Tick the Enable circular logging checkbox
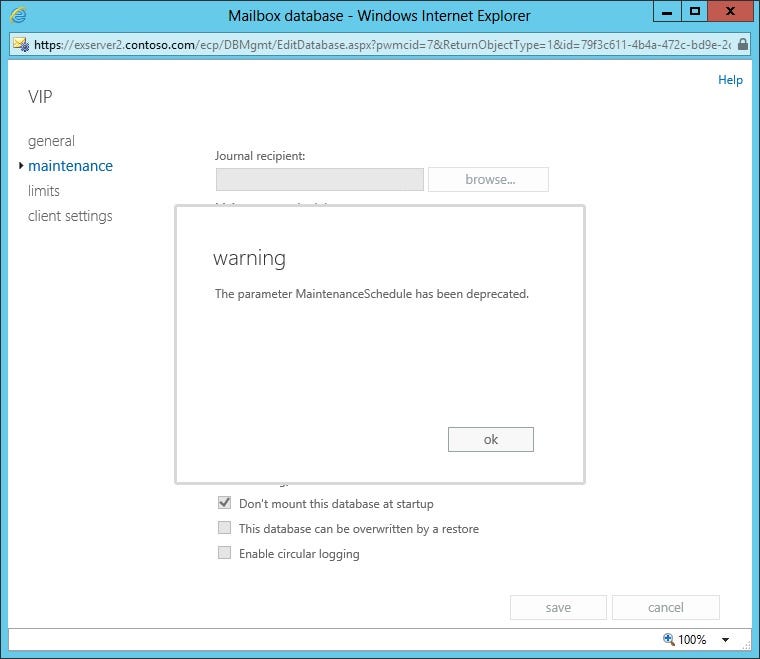This screenshot has height=659, width=760. click(225, 554)
